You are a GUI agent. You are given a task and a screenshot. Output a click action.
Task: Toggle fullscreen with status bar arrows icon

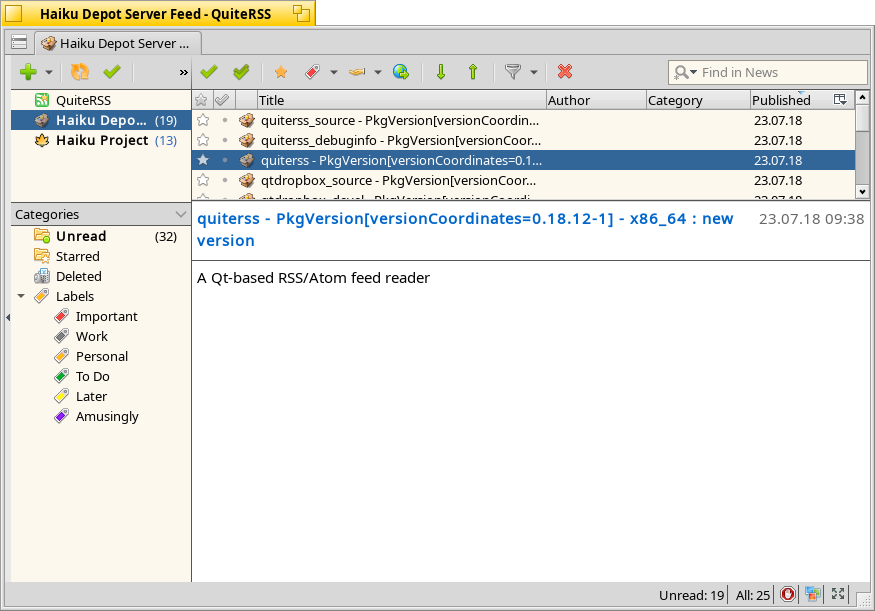coord(838,594)
